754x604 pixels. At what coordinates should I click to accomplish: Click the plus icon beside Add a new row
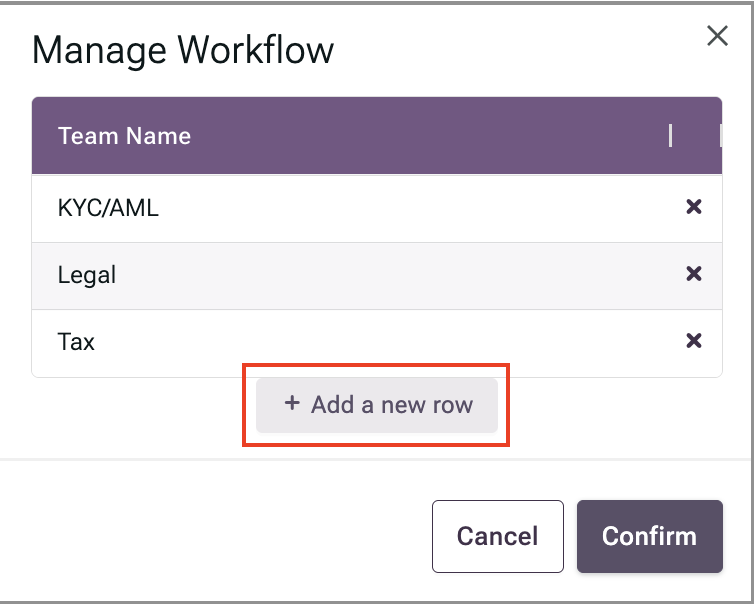[292, 403]
